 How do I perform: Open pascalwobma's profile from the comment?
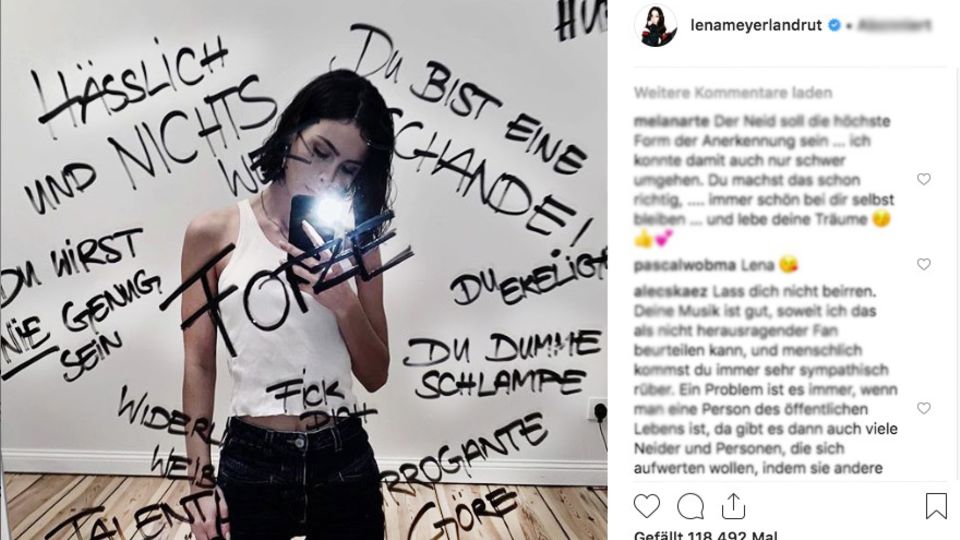tap(684, 266)
